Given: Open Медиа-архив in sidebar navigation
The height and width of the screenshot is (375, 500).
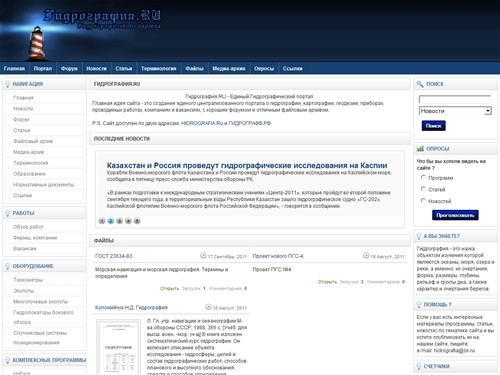Looking at the screenshot, I should coord(29,152).
